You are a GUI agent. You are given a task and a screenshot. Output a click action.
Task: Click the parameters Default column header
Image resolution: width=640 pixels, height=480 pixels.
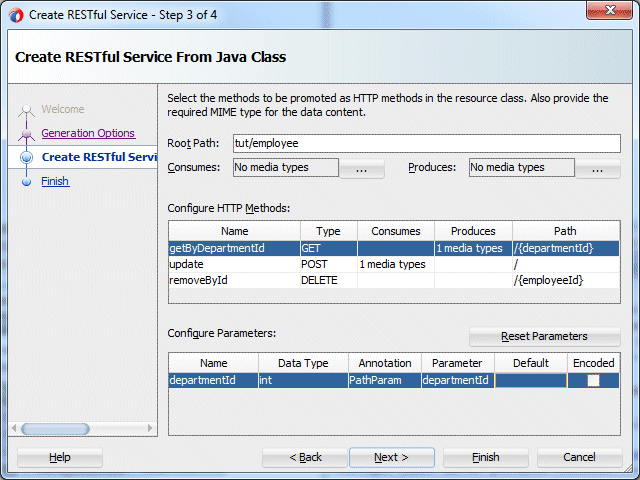[531, 363]
